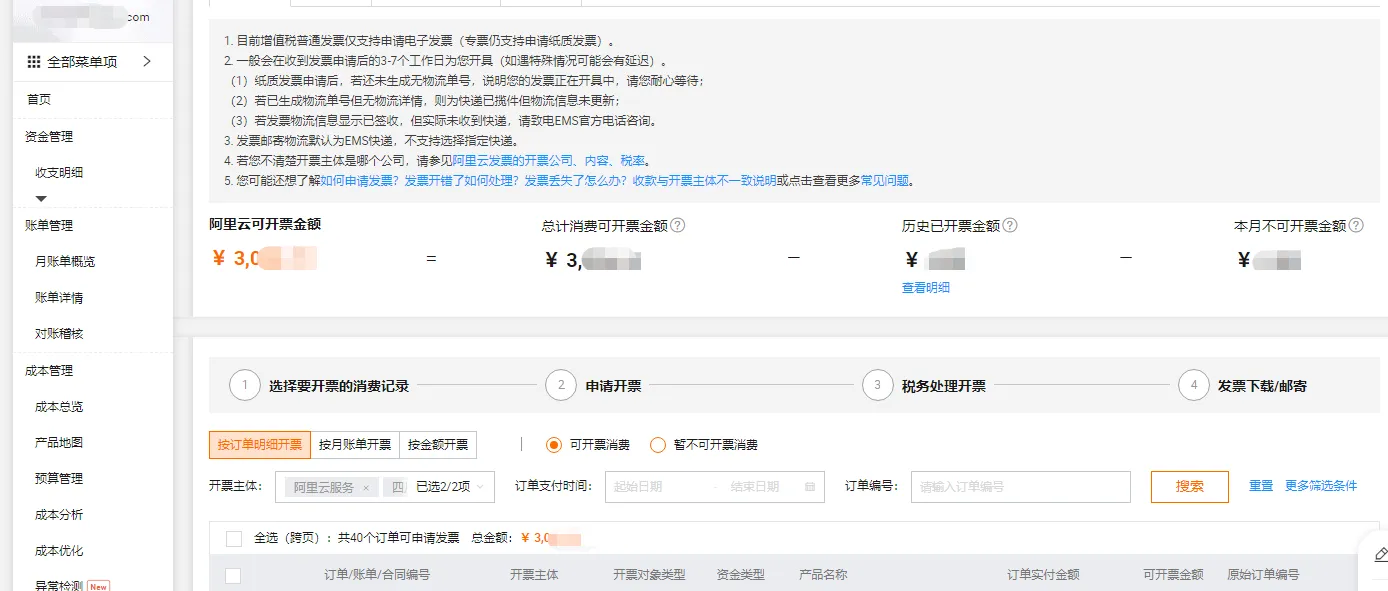Viewport: 1388px width, 591px height.
Task: Click the grid icon beside 全部菜单项
Action: [32, 60]
